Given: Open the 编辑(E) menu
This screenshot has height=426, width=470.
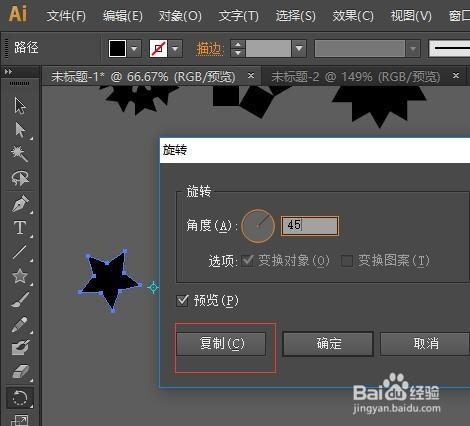Looking at the screenshot, I should pyautogui.click(x=122, y=16).
